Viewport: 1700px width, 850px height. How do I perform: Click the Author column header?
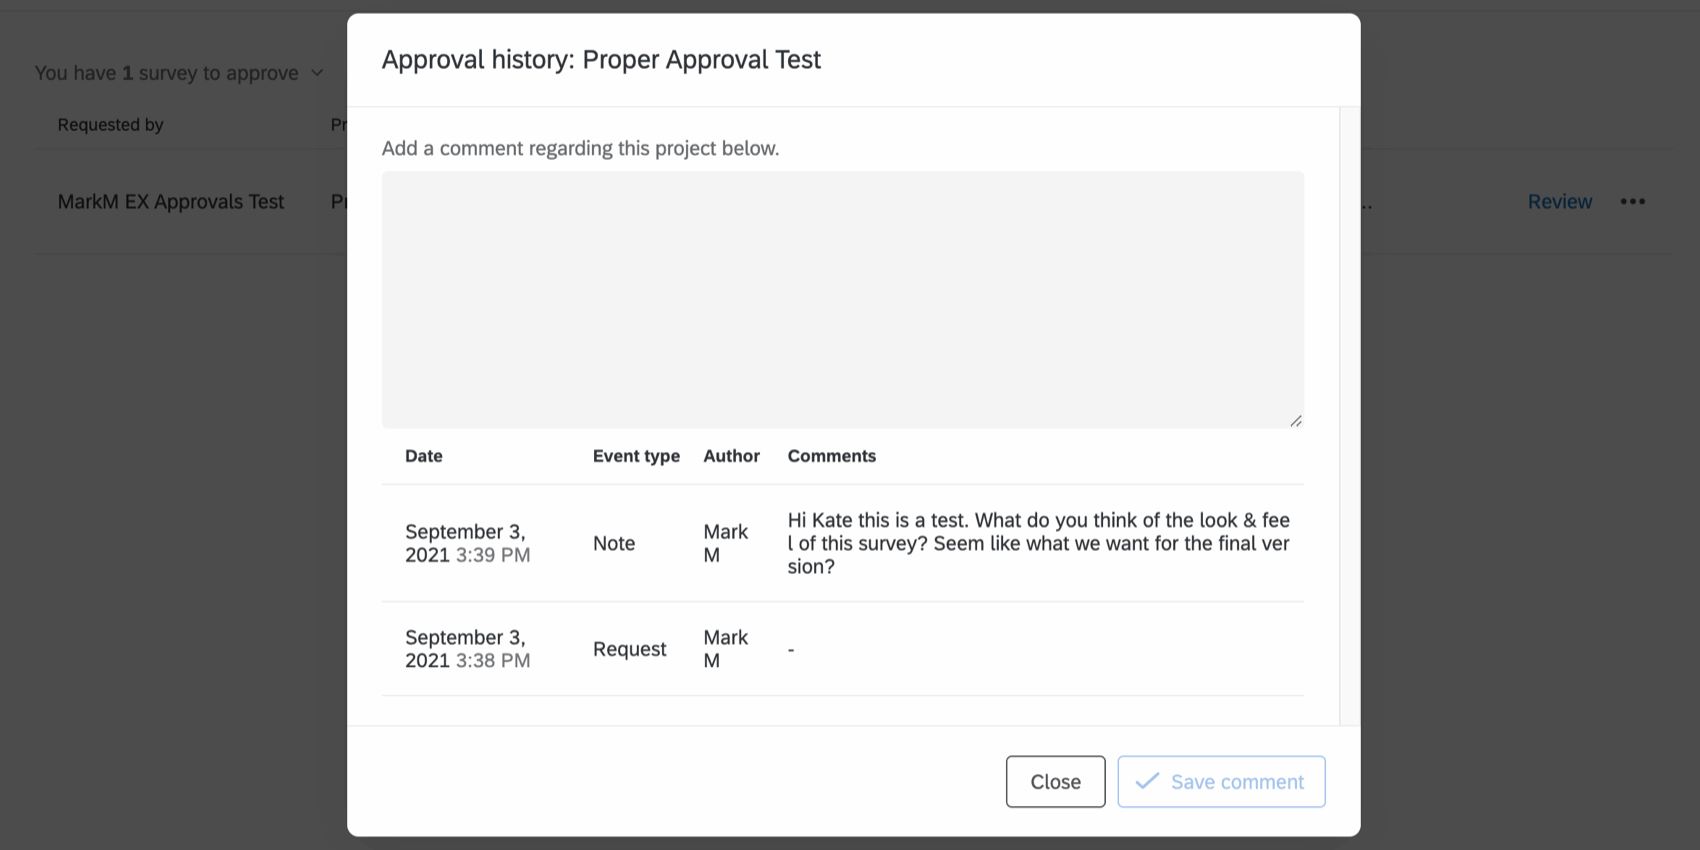tap(731, 456)
